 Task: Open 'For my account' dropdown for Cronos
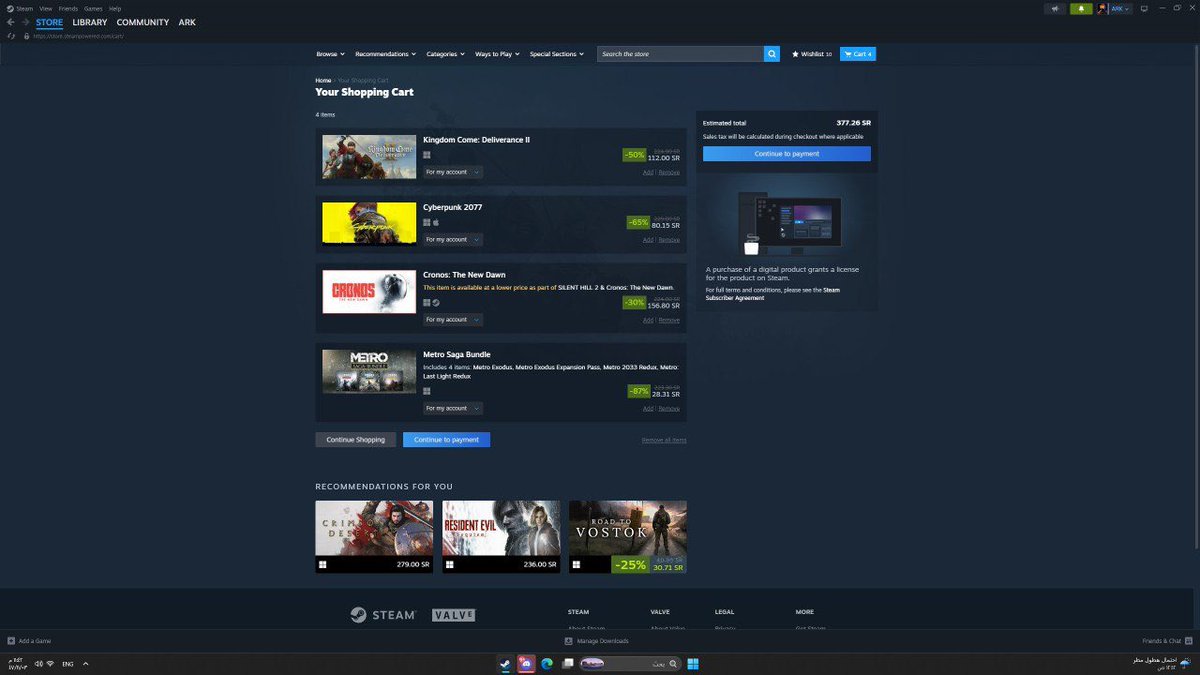point(452,319)
